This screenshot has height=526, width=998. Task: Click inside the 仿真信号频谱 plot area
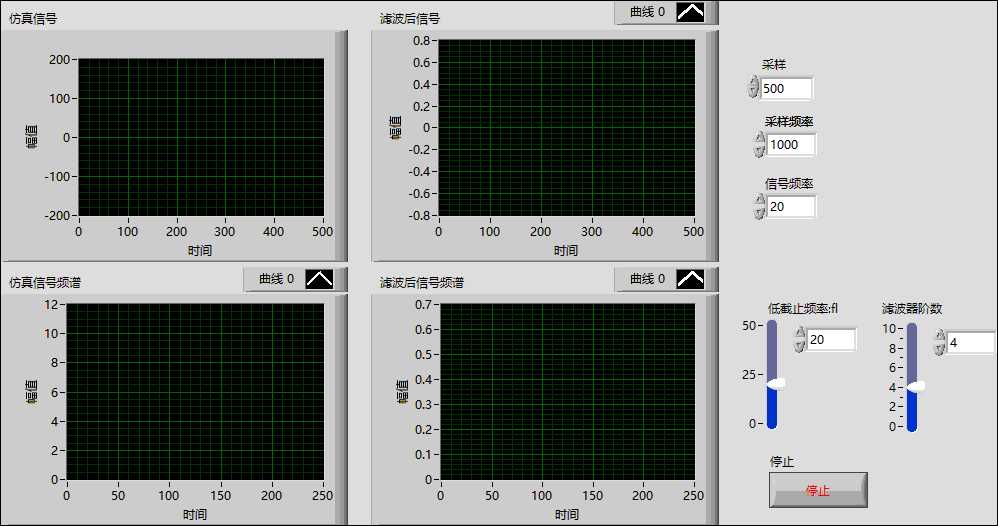[195, 391]
